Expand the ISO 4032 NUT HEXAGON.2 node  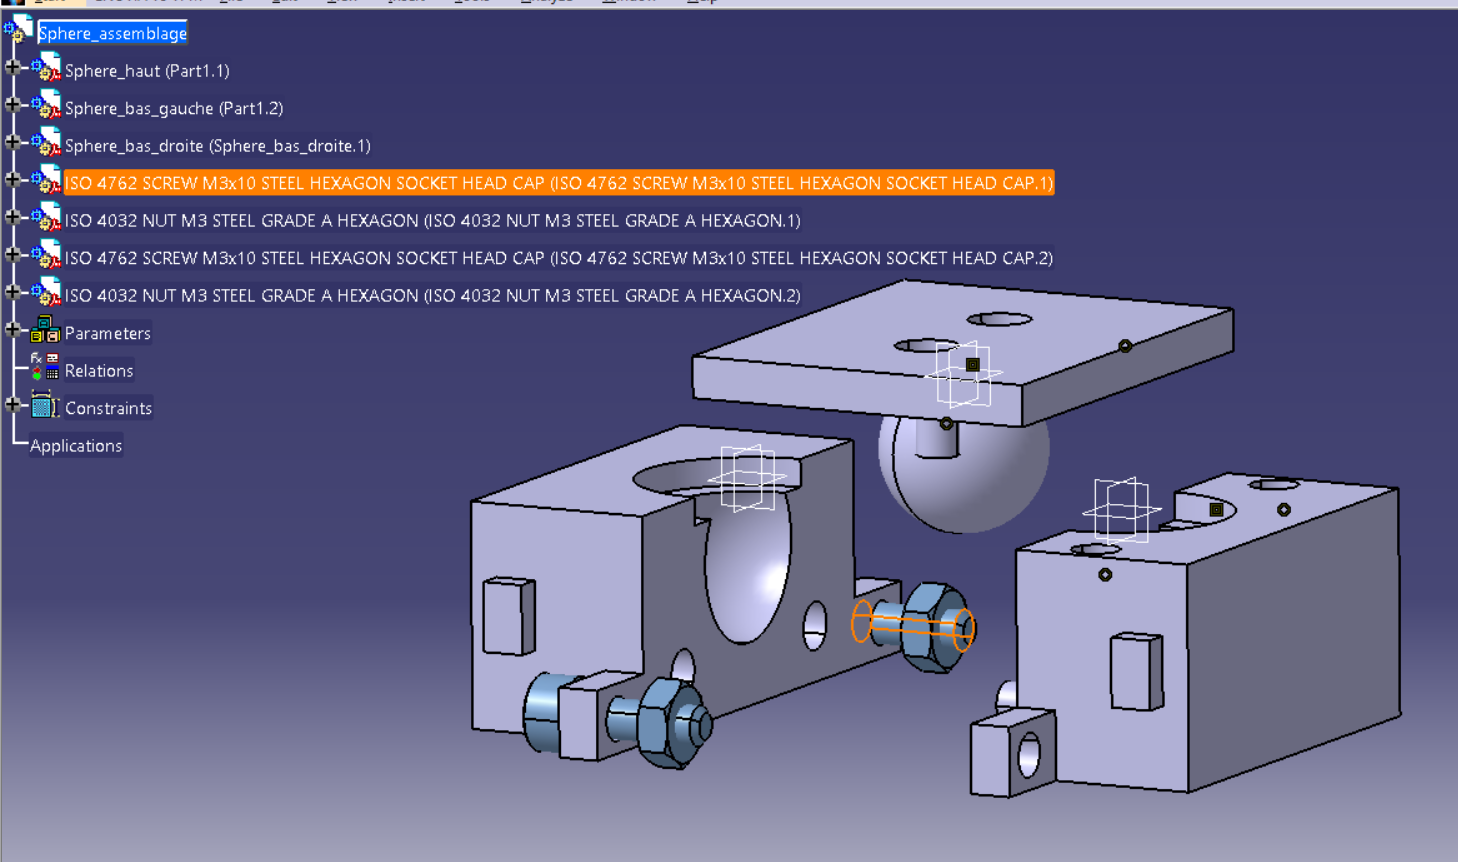(x=13, y=292)
